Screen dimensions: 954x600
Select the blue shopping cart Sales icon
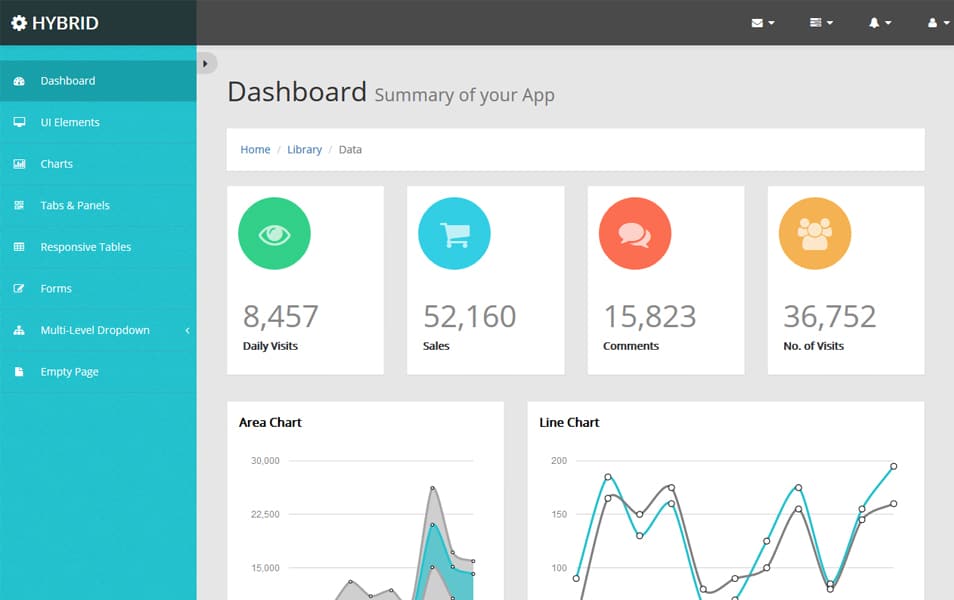click(454, 233)
